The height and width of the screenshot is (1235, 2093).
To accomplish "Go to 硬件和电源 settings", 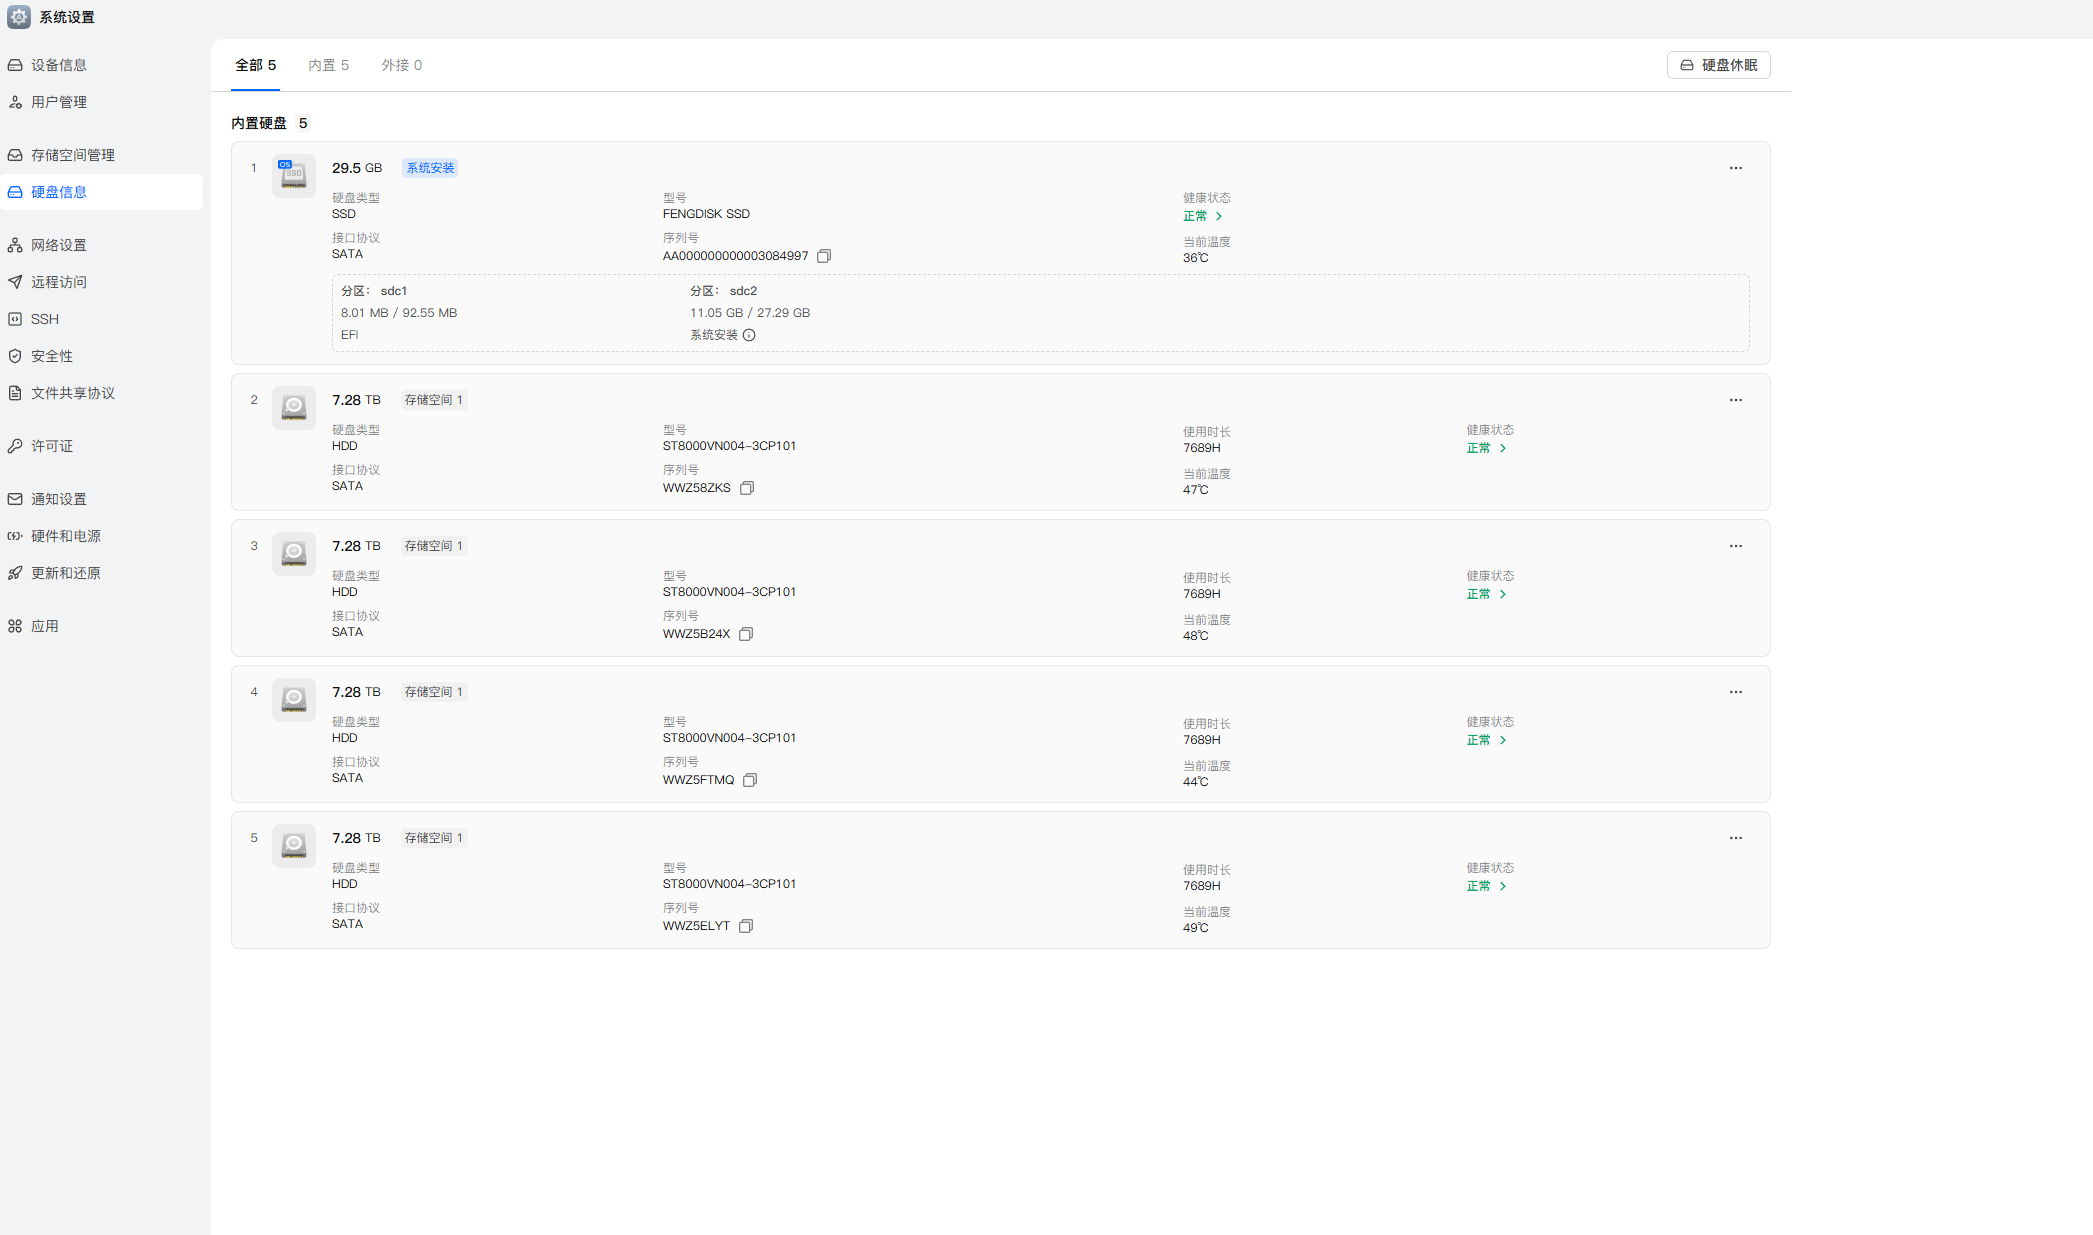I will click(65, 536).
